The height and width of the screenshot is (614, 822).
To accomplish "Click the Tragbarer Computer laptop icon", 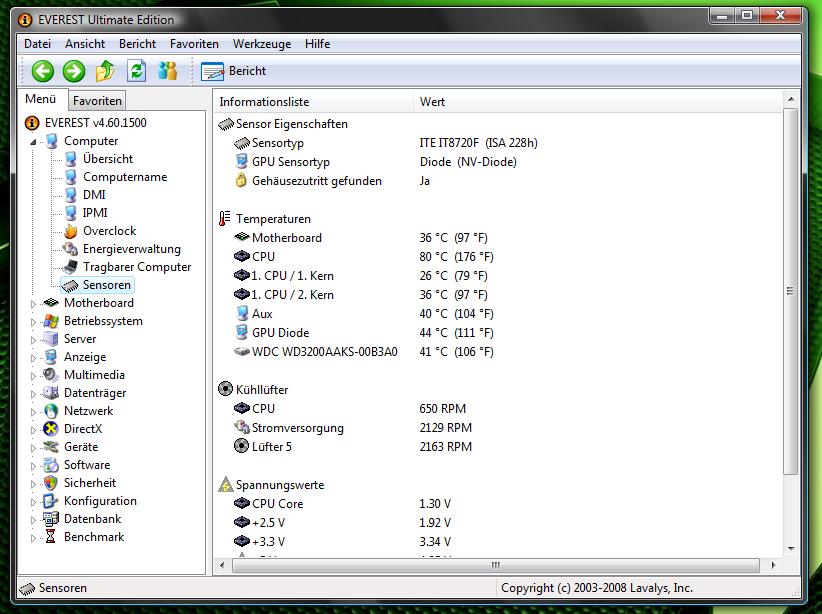I will 70,267.
